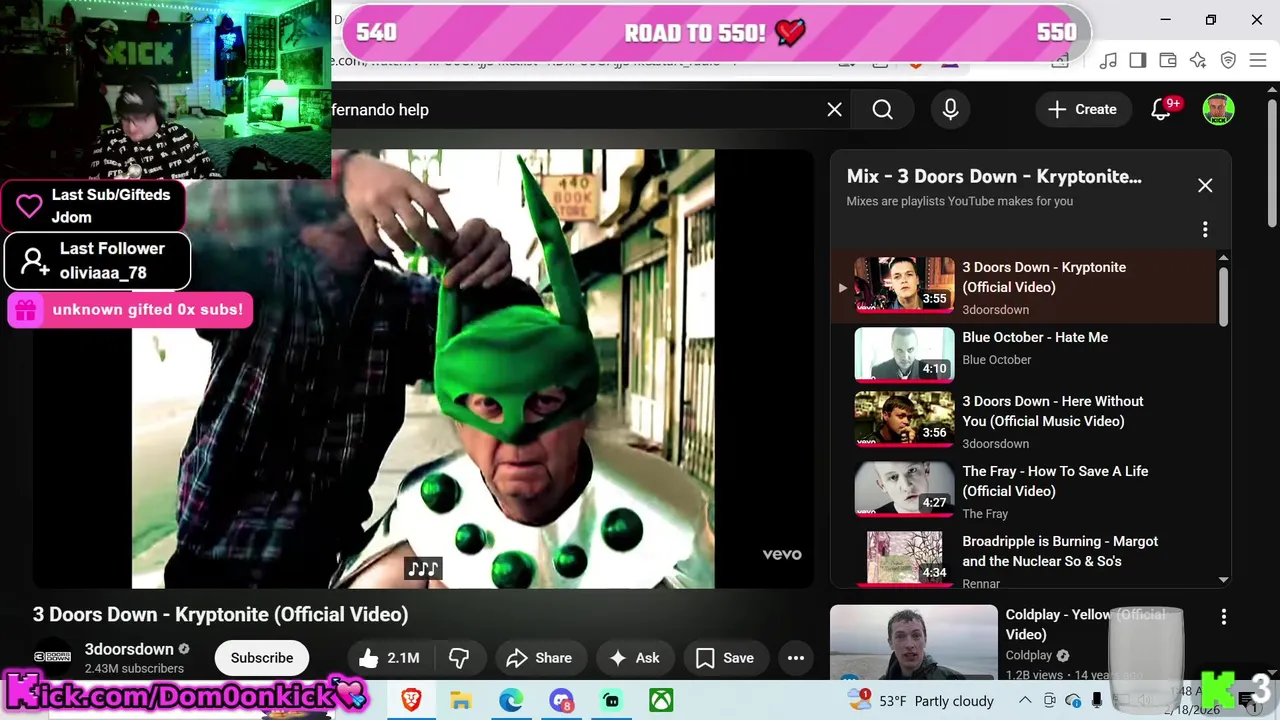Open the 3doorsdown channel avatar
Viewport: 1280px width, 720px height.
coord(52,657)
